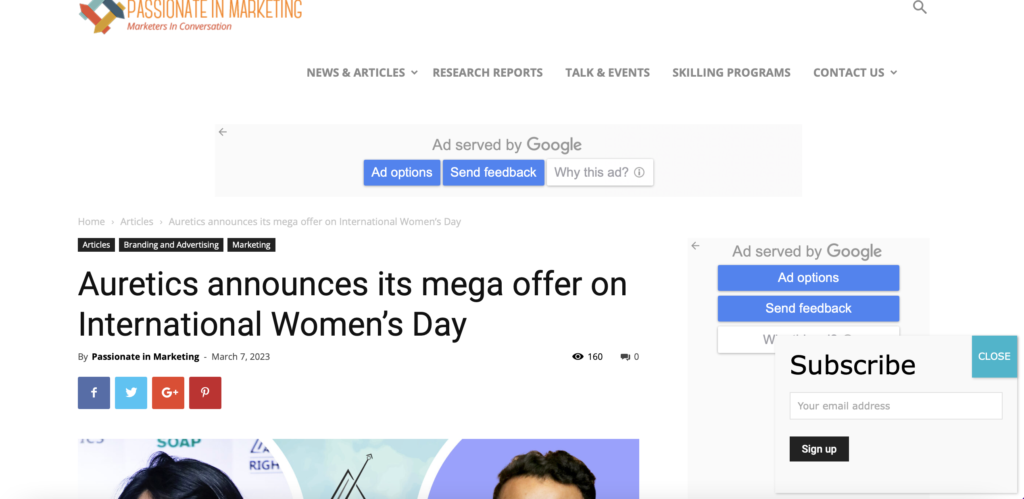Open Skilling Programs menu item
Viewport: 1024px width, 499px height.
point(731,72)
